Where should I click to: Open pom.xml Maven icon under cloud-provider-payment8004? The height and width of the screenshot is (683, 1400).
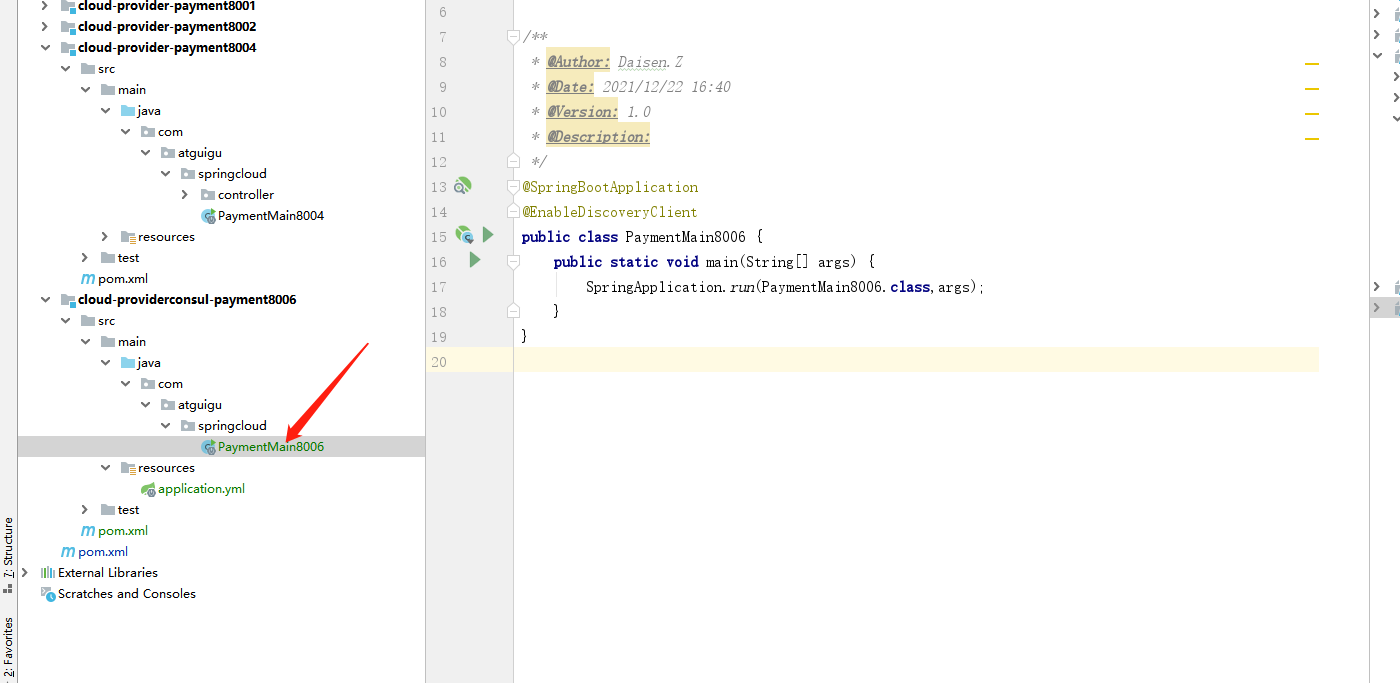88,279
